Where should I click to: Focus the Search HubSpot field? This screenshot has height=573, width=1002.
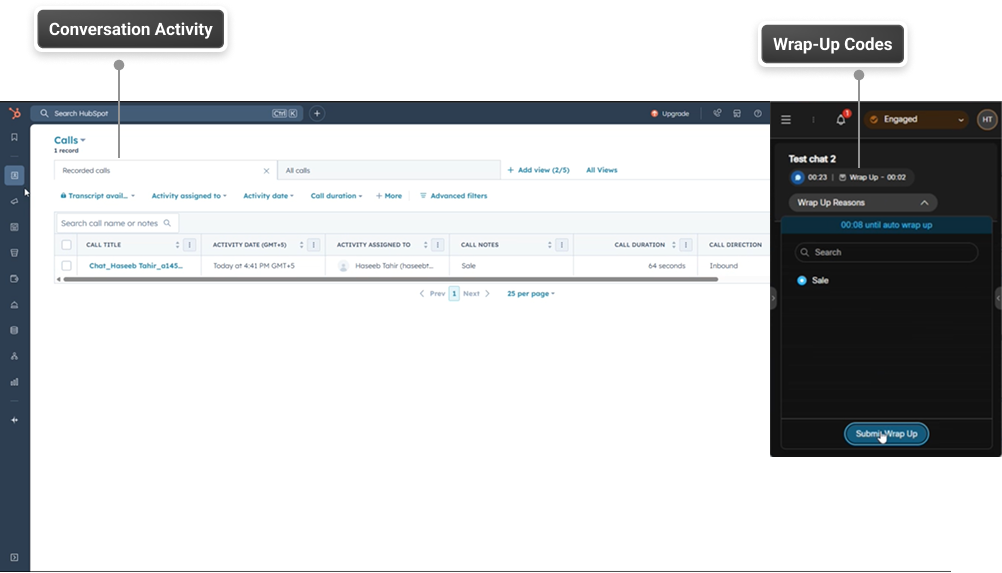(167, 114)
